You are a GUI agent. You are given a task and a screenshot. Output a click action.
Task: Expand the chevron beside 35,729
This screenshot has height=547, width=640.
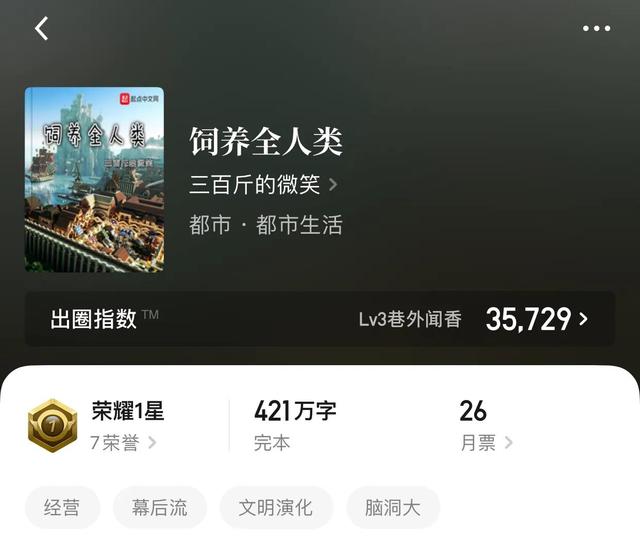(x=584, y=319)
